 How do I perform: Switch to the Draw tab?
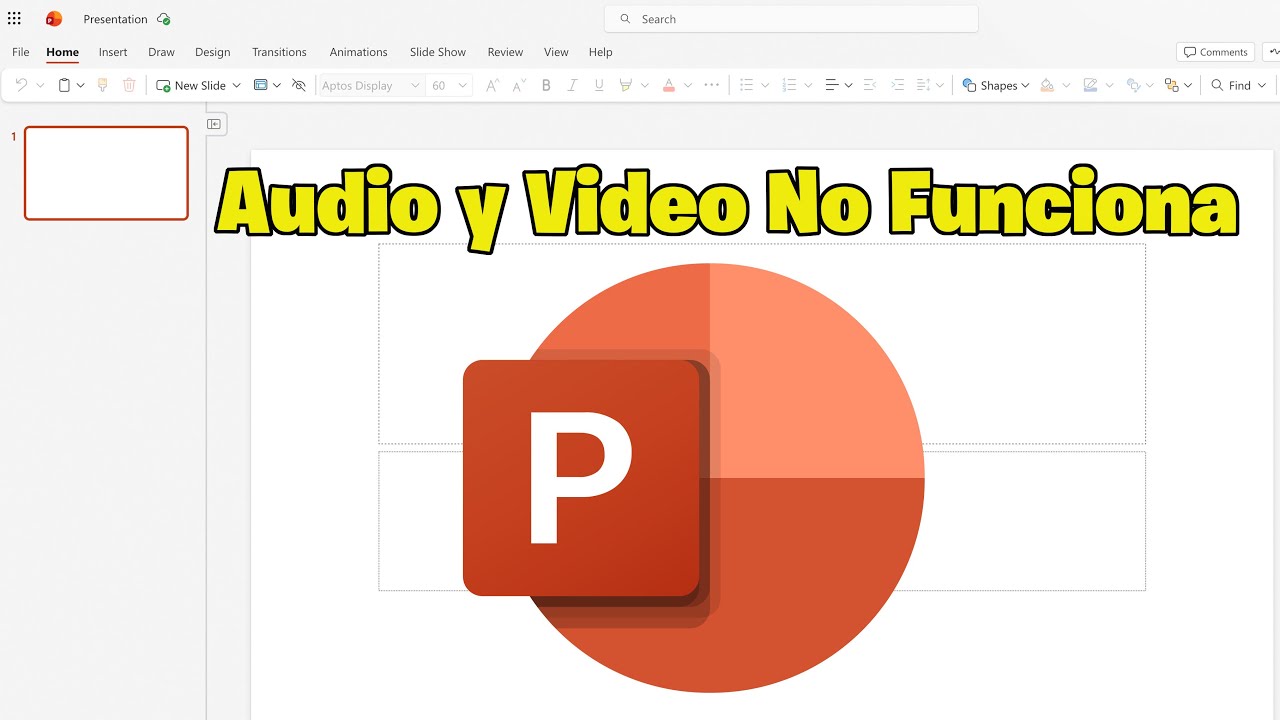[x=161, y=52]
